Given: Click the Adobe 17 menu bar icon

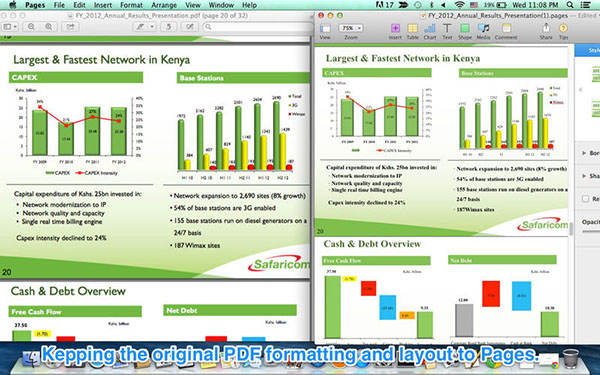Looking at the screenshot, I should pos(385,5).
